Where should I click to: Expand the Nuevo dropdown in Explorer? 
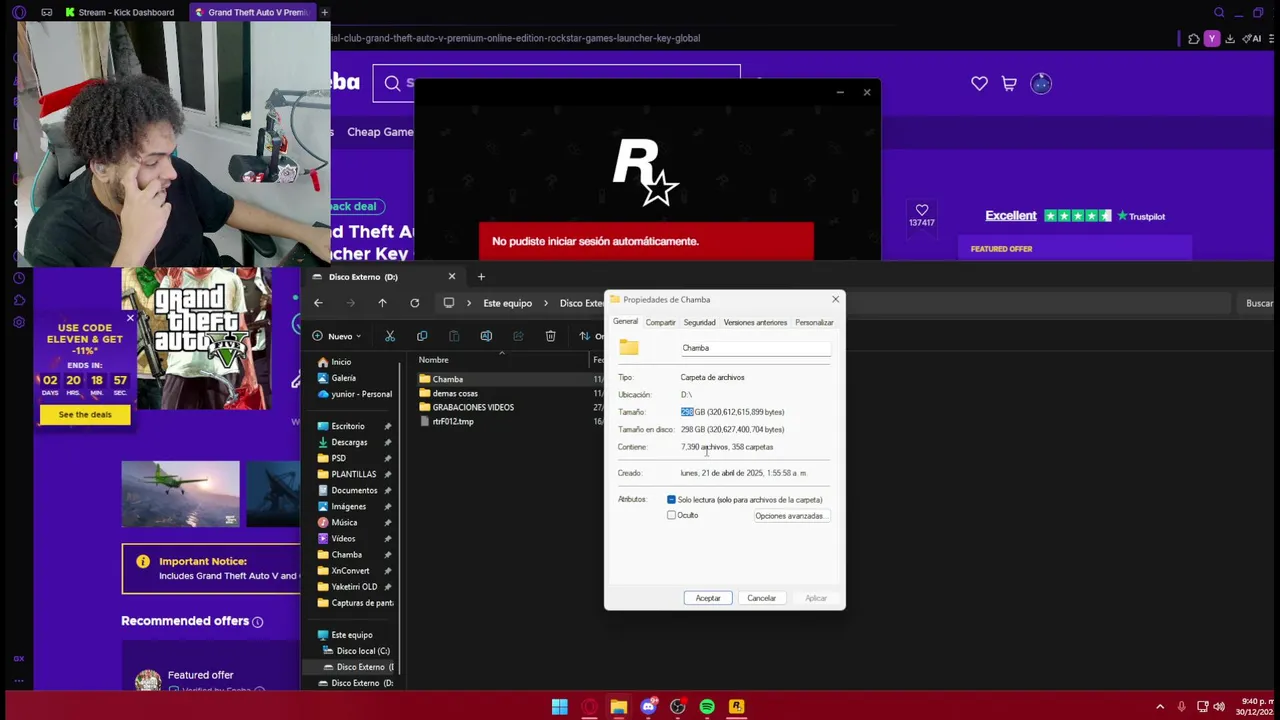click(x=337, y=336)
